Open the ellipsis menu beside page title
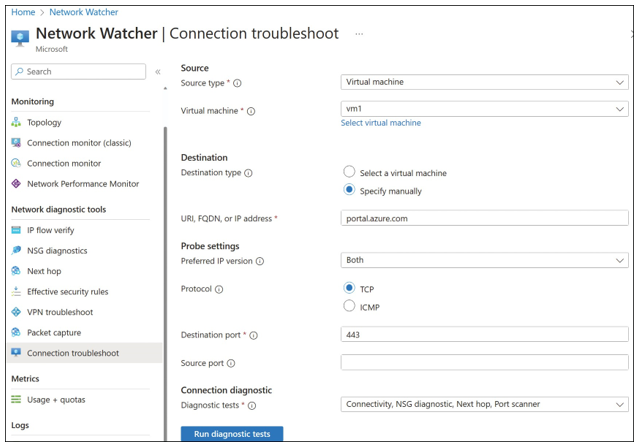 [x=359, y=34]
